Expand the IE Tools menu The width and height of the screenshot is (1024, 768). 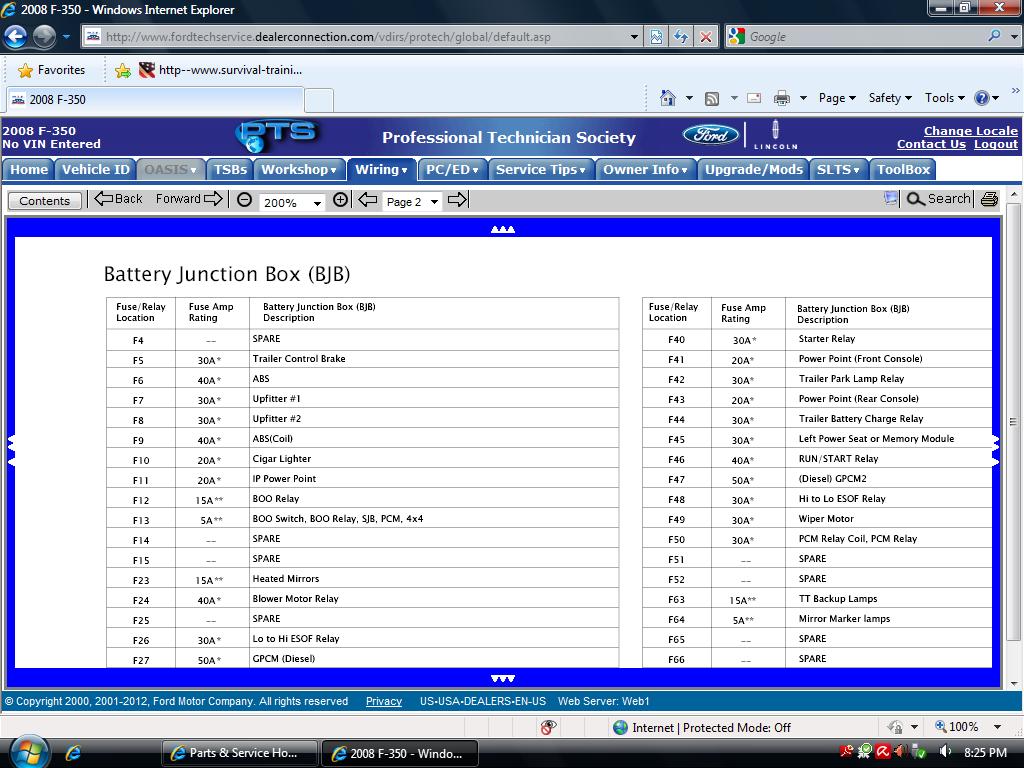(x=944, y=98)
